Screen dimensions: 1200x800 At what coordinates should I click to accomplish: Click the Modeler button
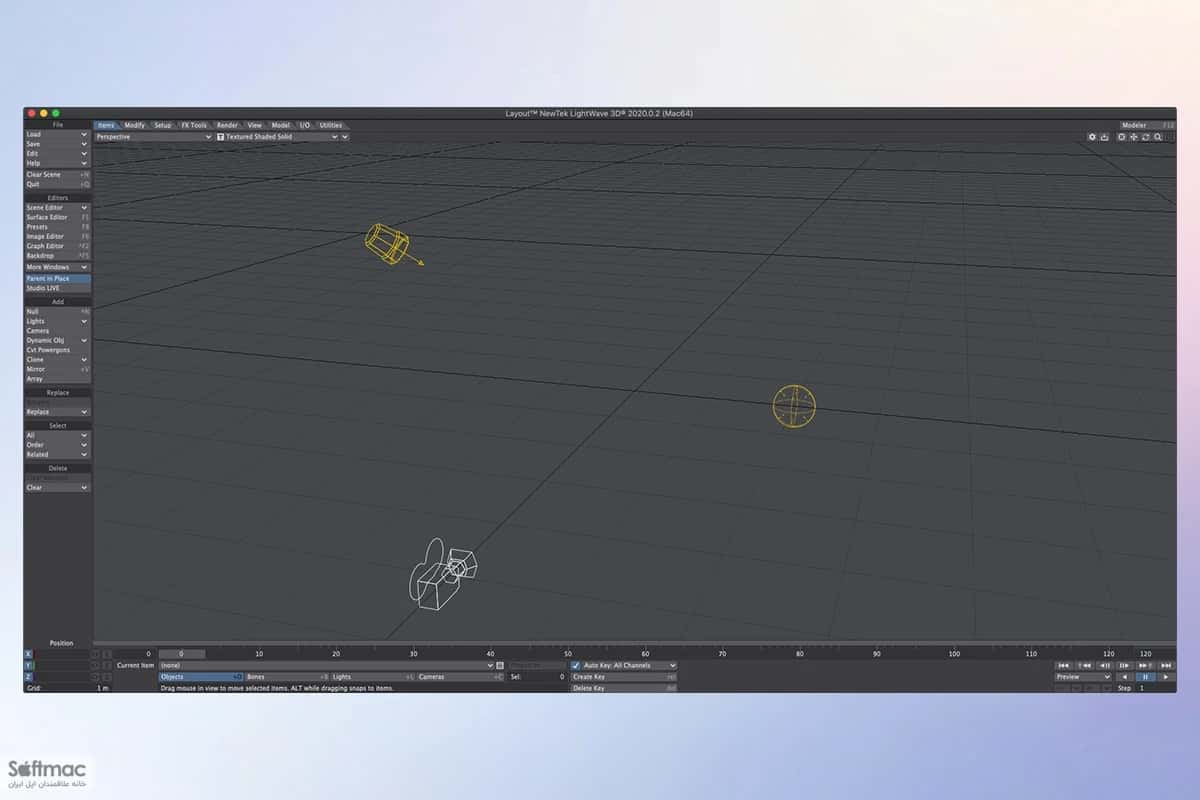[x=1147, y=125]
